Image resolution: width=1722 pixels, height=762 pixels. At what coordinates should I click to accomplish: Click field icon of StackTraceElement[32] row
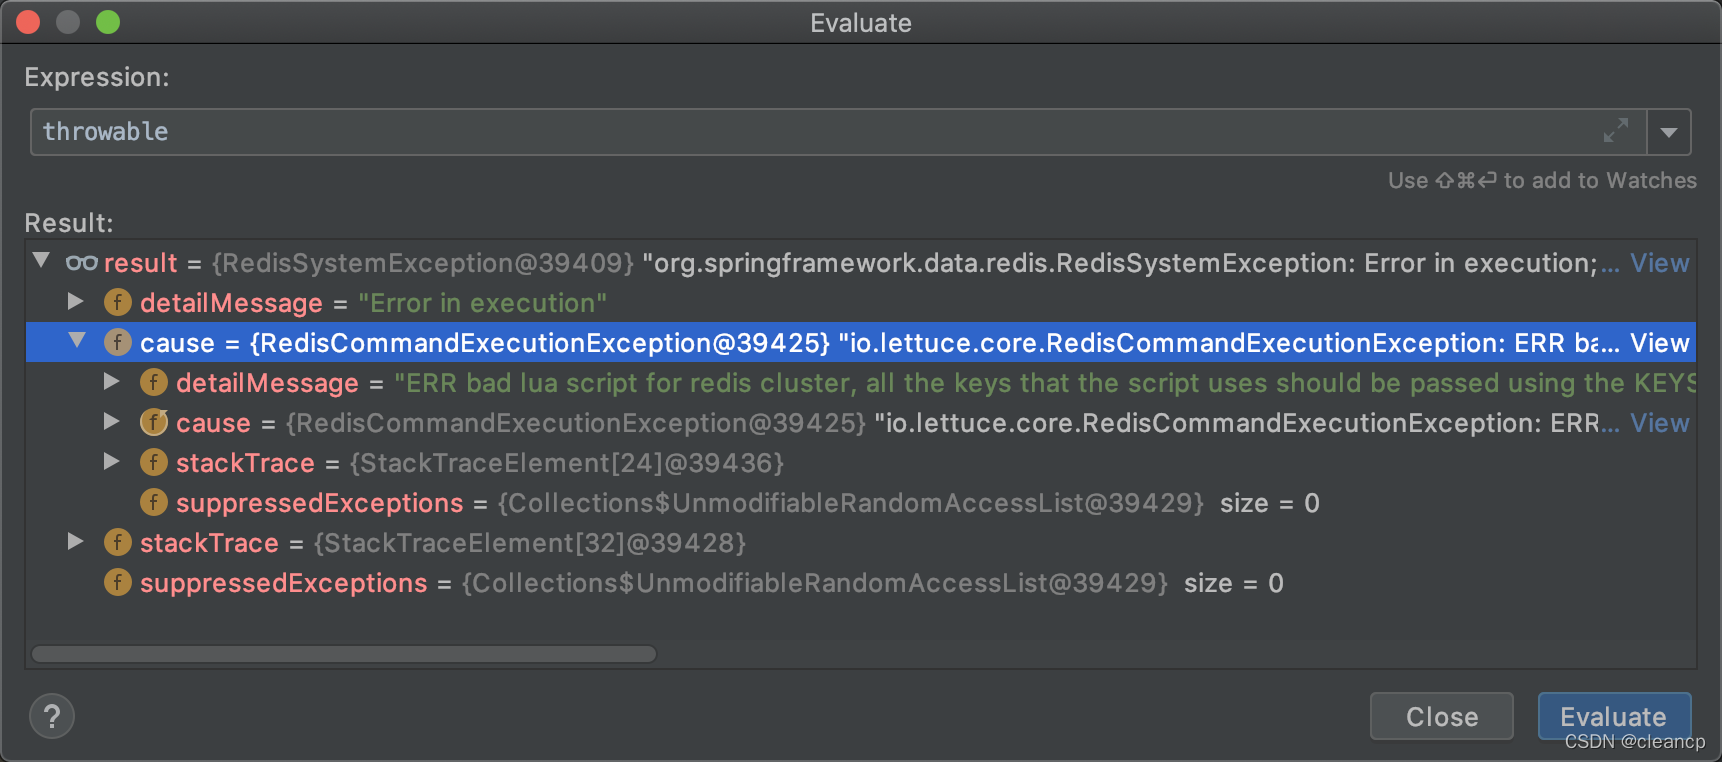coord(118,542)
